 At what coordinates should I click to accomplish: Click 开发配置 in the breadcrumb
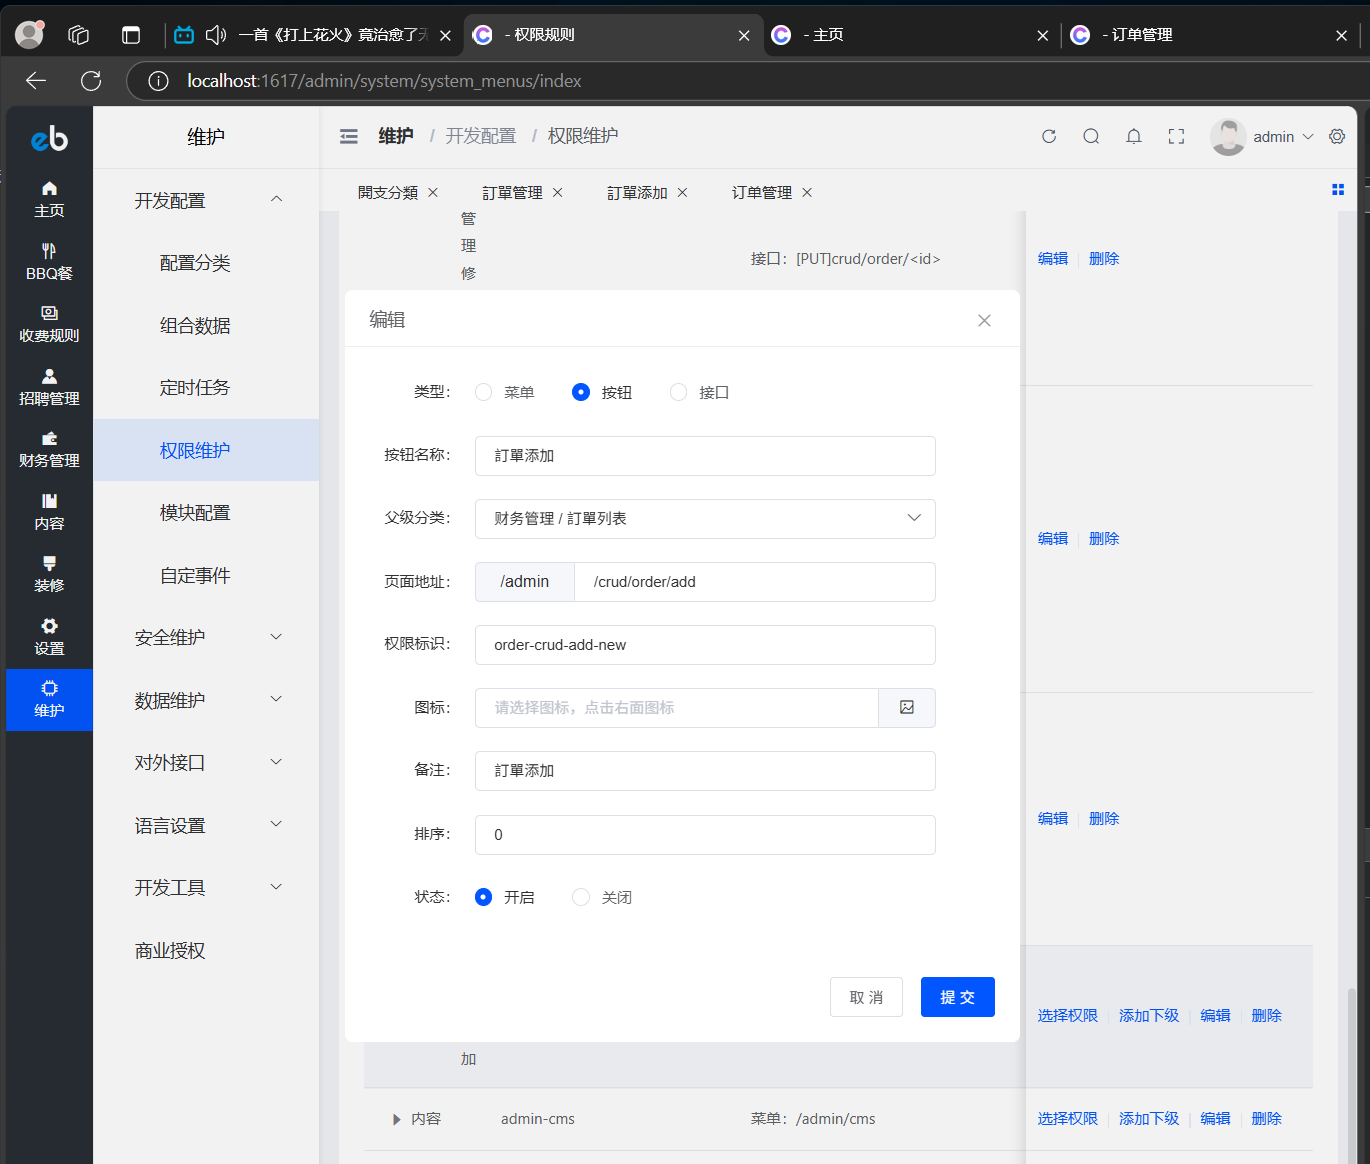coord(480,136)
